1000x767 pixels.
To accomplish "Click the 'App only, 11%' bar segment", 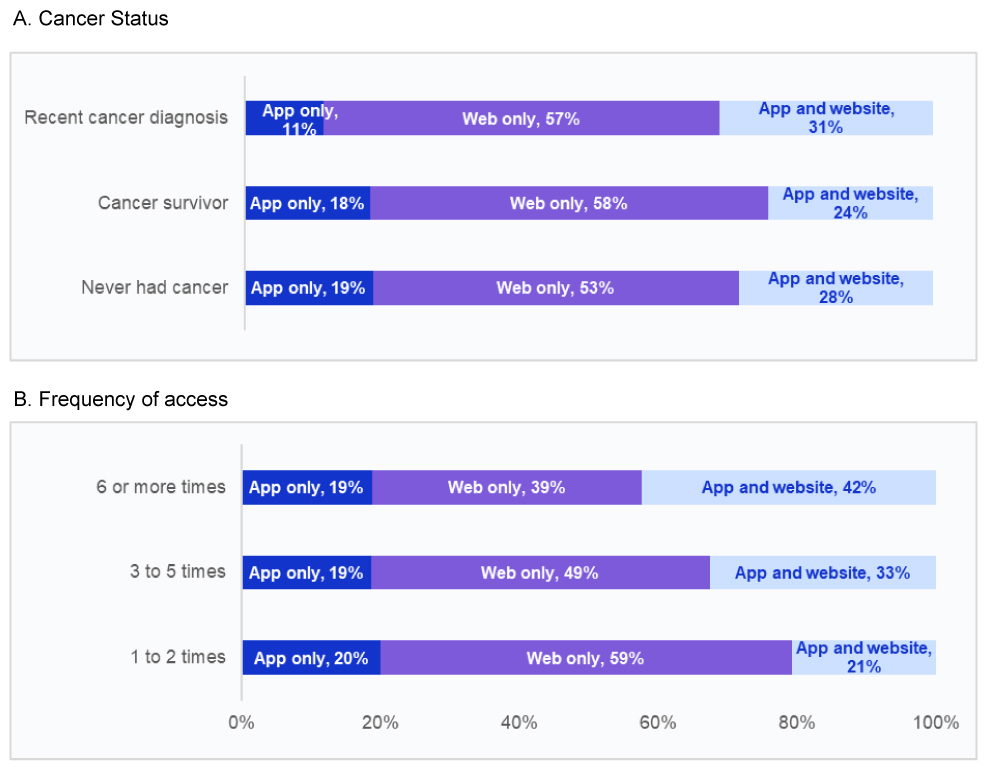I will [284, 118].
